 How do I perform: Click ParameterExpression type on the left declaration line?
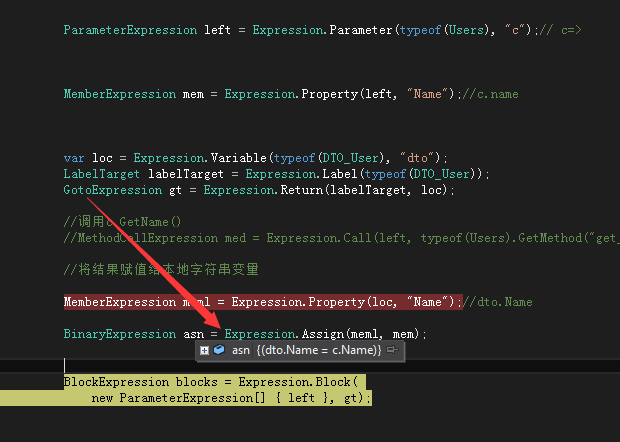pos(130,30)
